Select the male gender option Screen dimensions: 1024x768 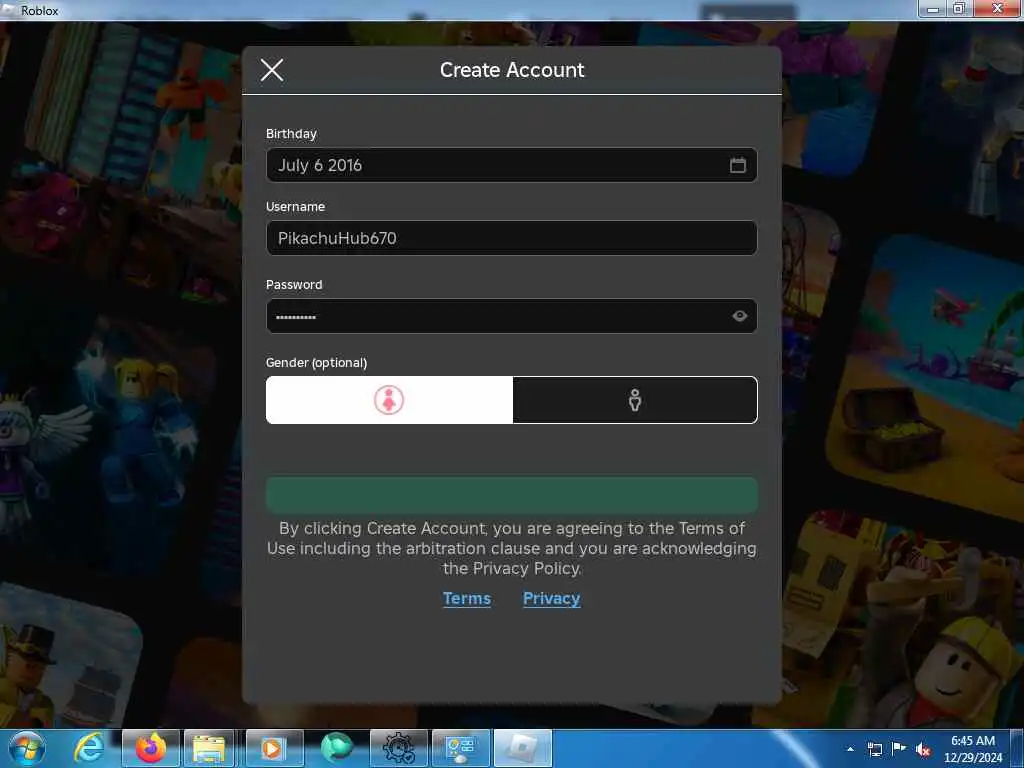(635, 400)
